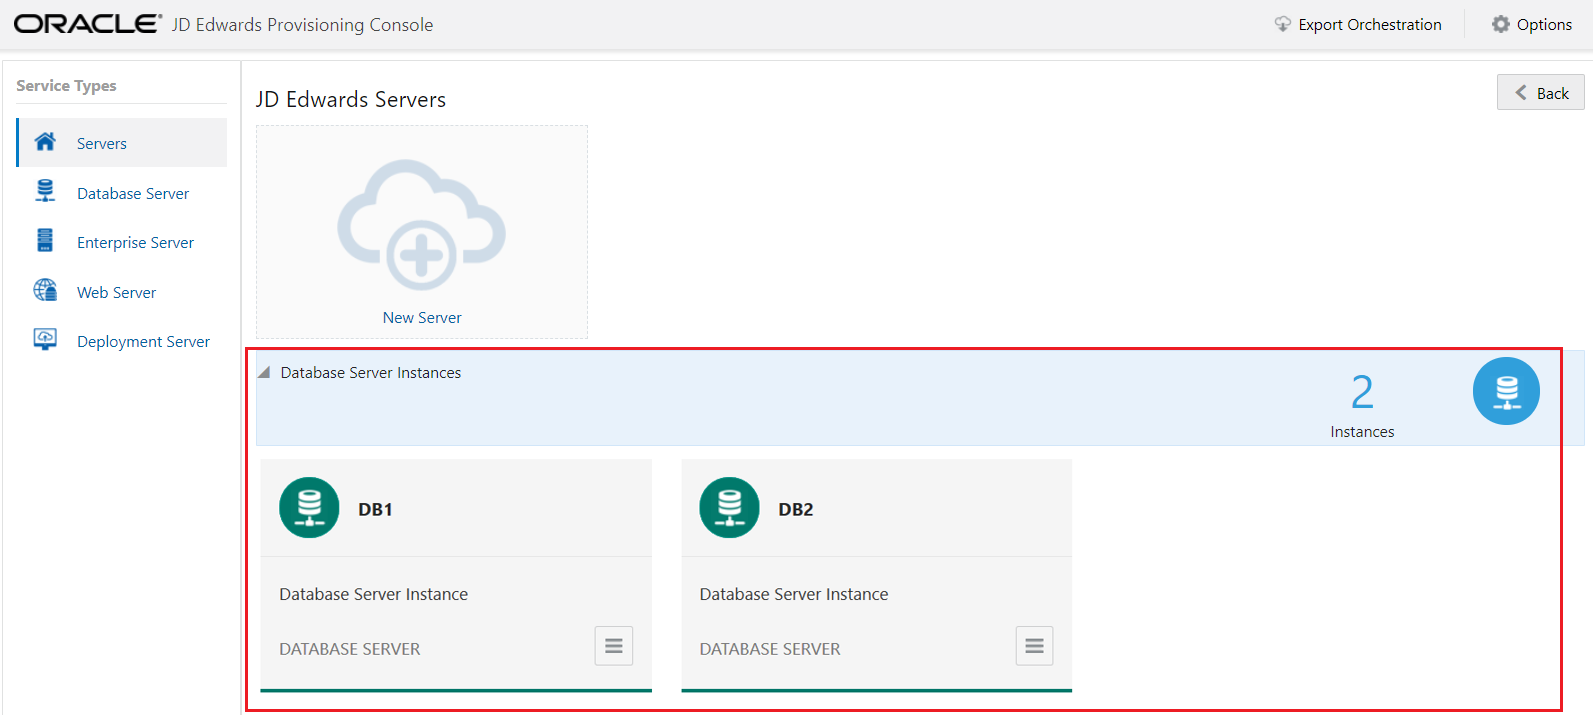Viewport: 1593px width, 715px height.
Task: Click the New Server cloud plus icon
Action: pyautogui.click(x=421, y=224)
